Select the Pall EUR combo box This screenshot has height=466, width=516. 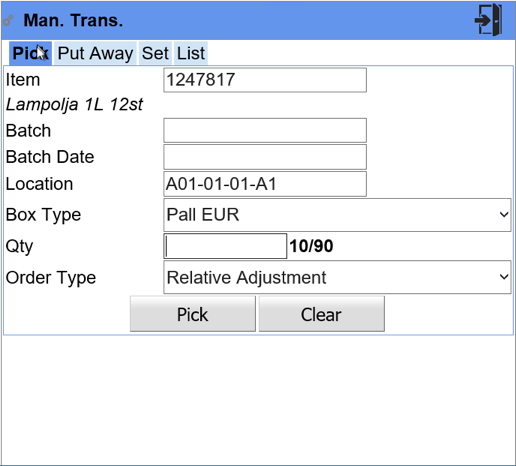click(337, 215)
